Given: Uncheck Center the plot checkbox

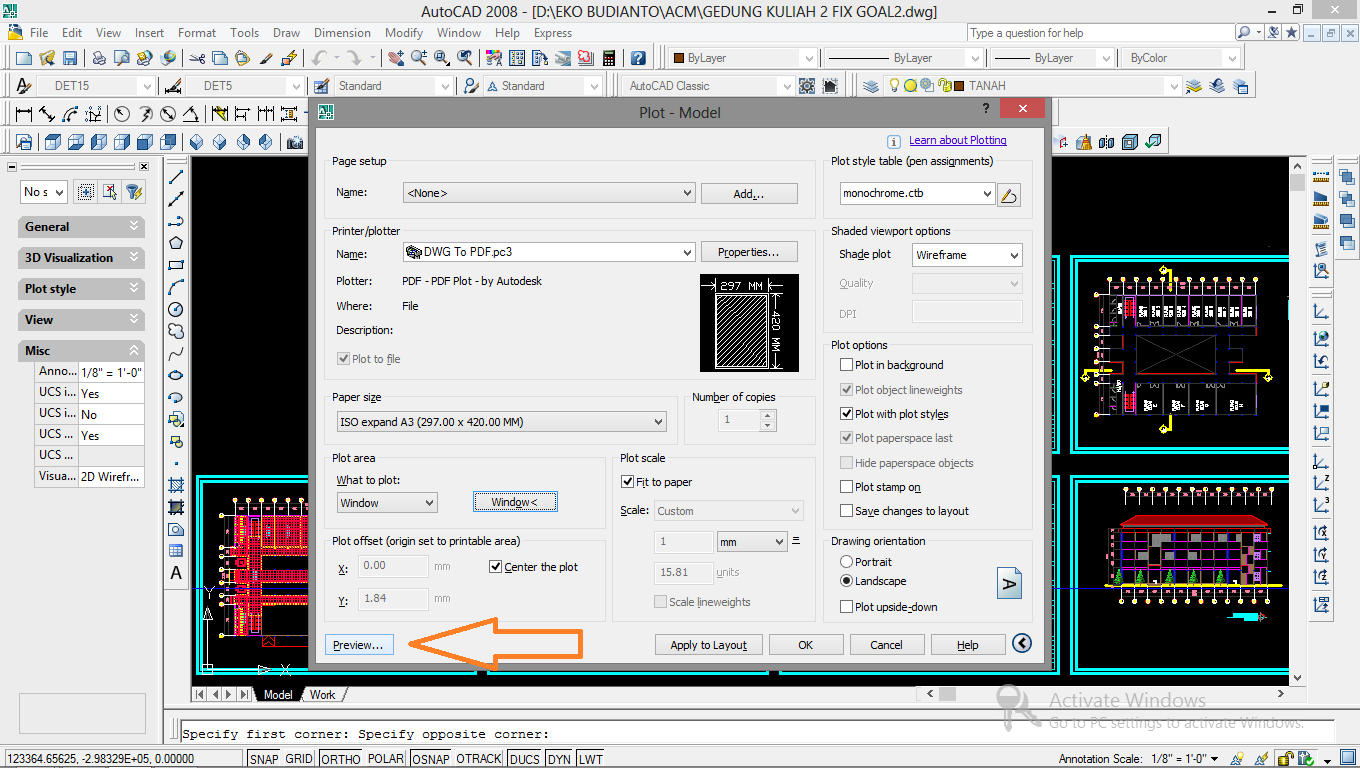Looking at the screenshot, I should 496,567.
